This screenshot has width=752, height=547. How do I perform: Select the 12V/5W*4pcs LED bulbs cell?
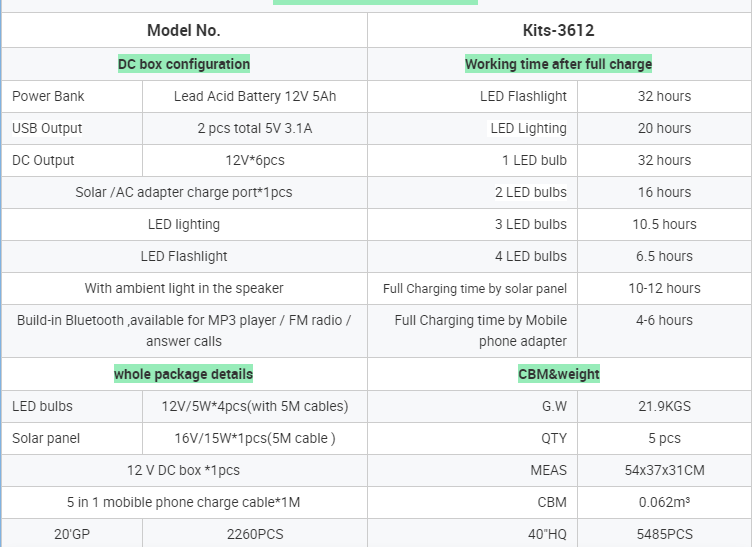(255, 407)
